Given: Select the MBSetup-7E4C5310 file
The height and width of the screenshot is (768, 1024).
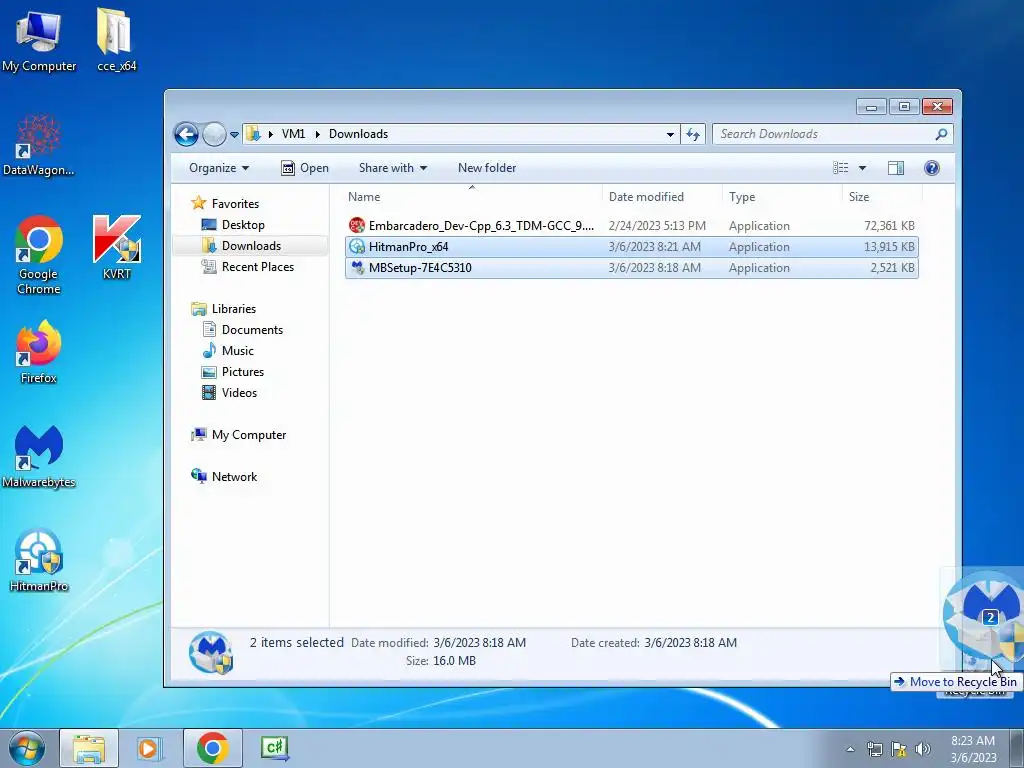Looking at the screenshot, I should pos(632,268).
